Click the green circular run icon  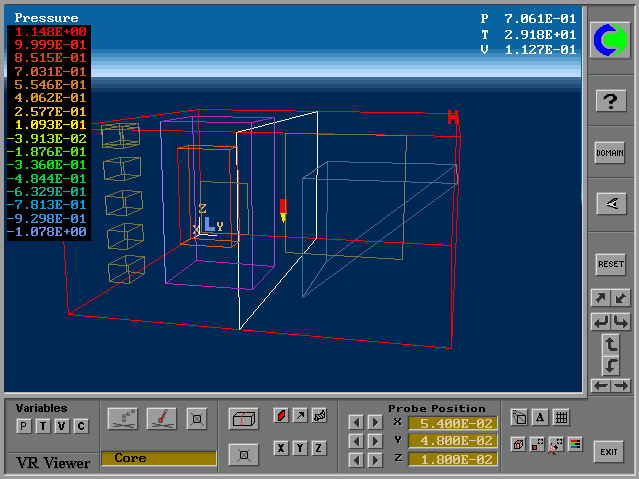pos(610,40)
